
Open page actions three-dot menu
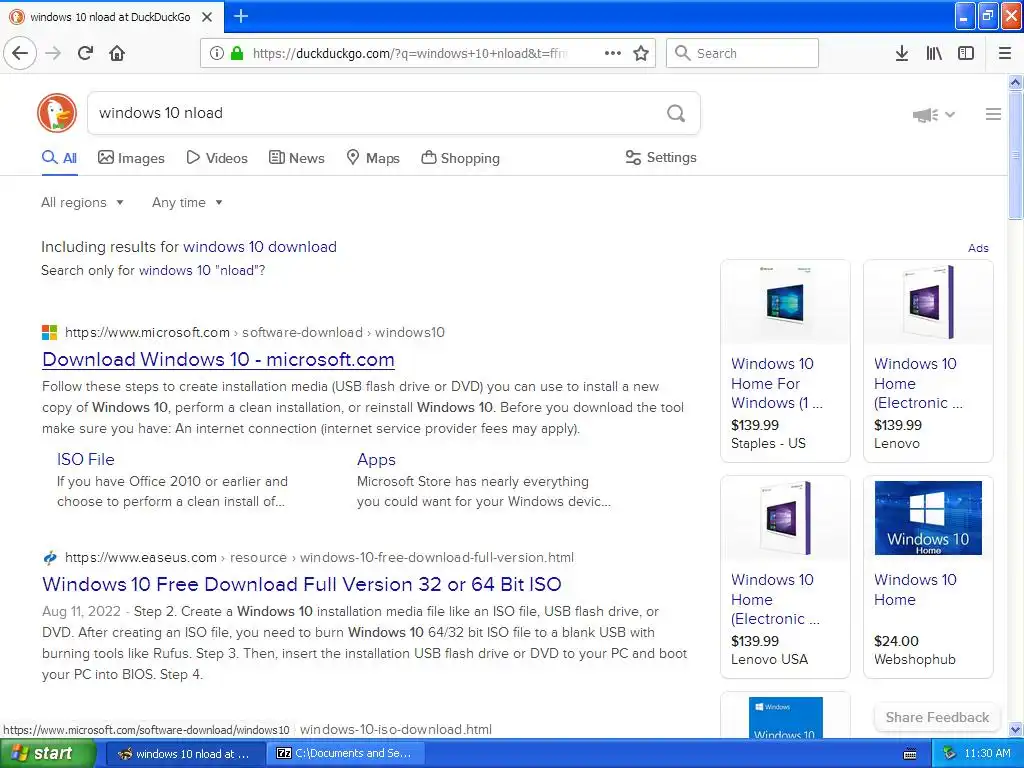pos(613,53)
